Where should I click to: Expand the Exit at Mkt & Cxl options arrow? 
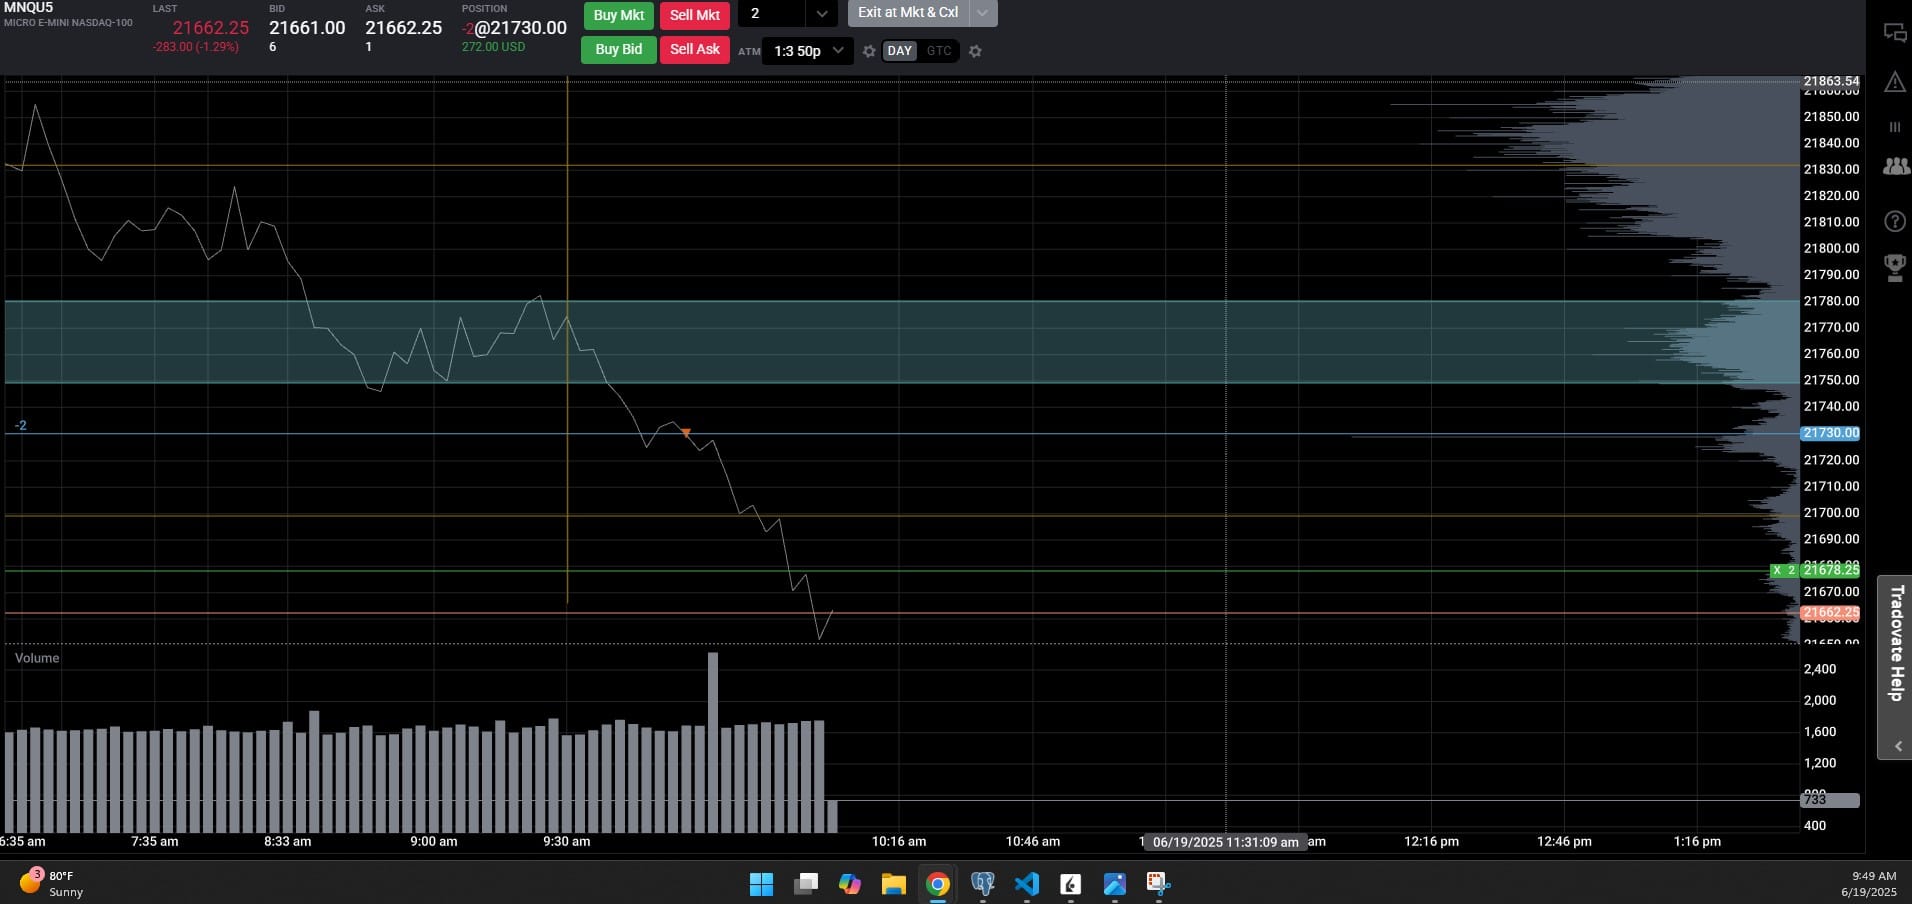983,13
